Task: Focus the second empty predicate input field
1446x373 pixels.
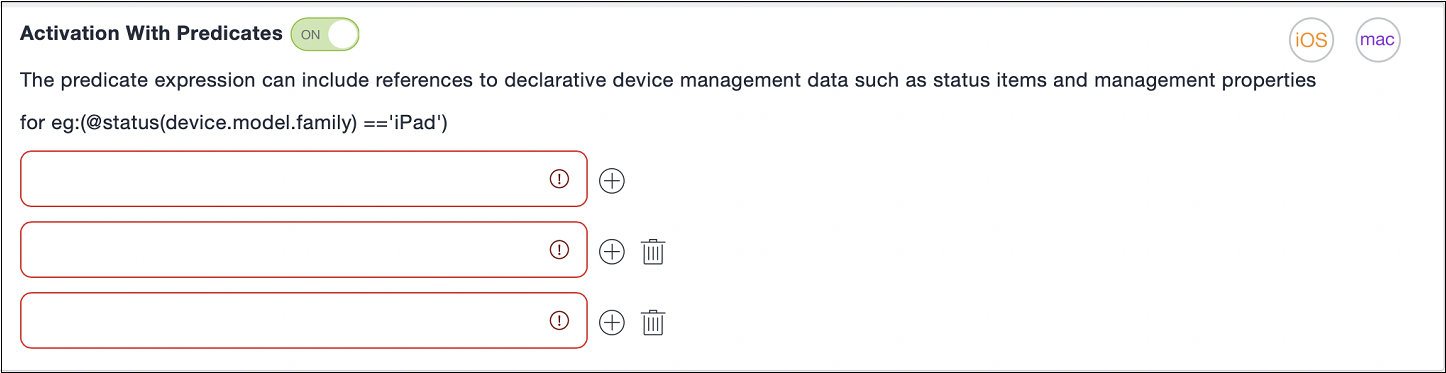Action: 304,250
